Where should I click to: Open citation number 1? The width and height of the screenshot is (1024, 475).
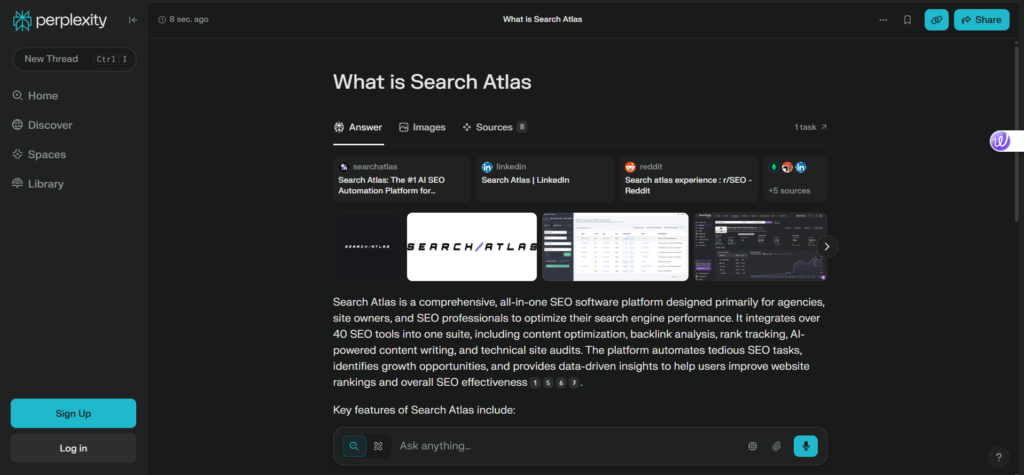[x=535, y=383]
